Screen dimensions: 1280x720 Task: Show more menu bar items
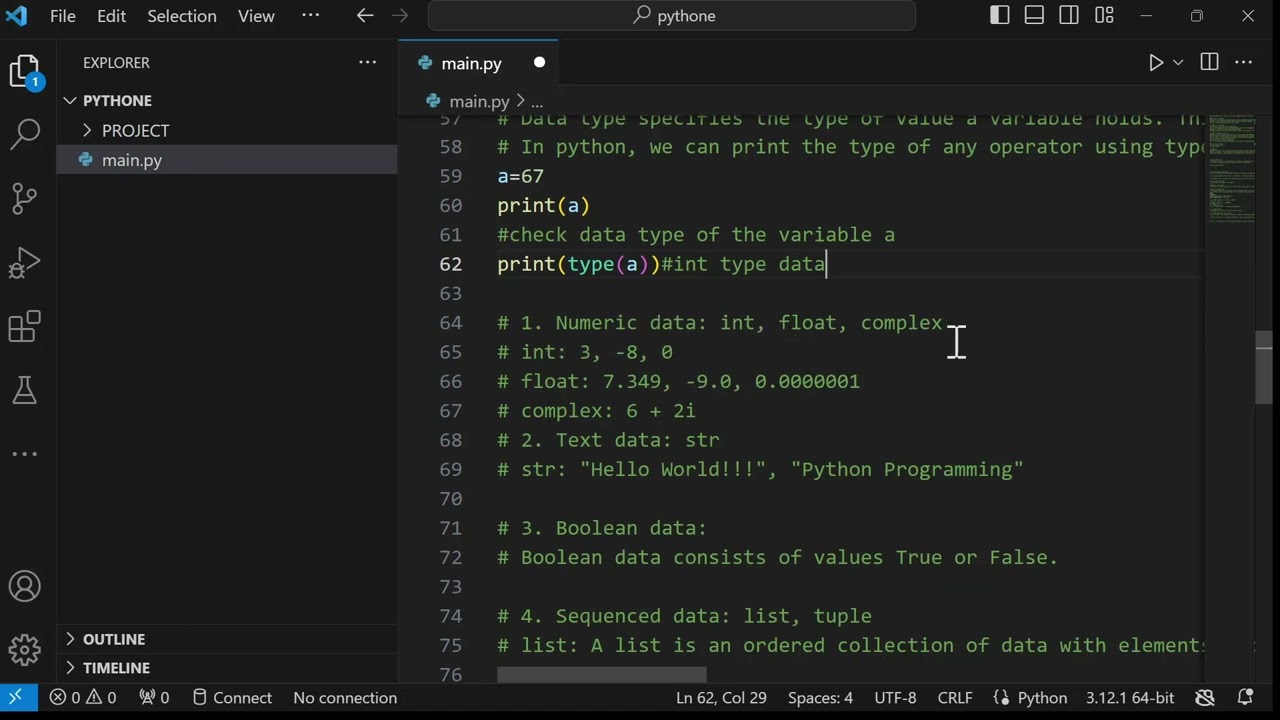coord(310,16)
